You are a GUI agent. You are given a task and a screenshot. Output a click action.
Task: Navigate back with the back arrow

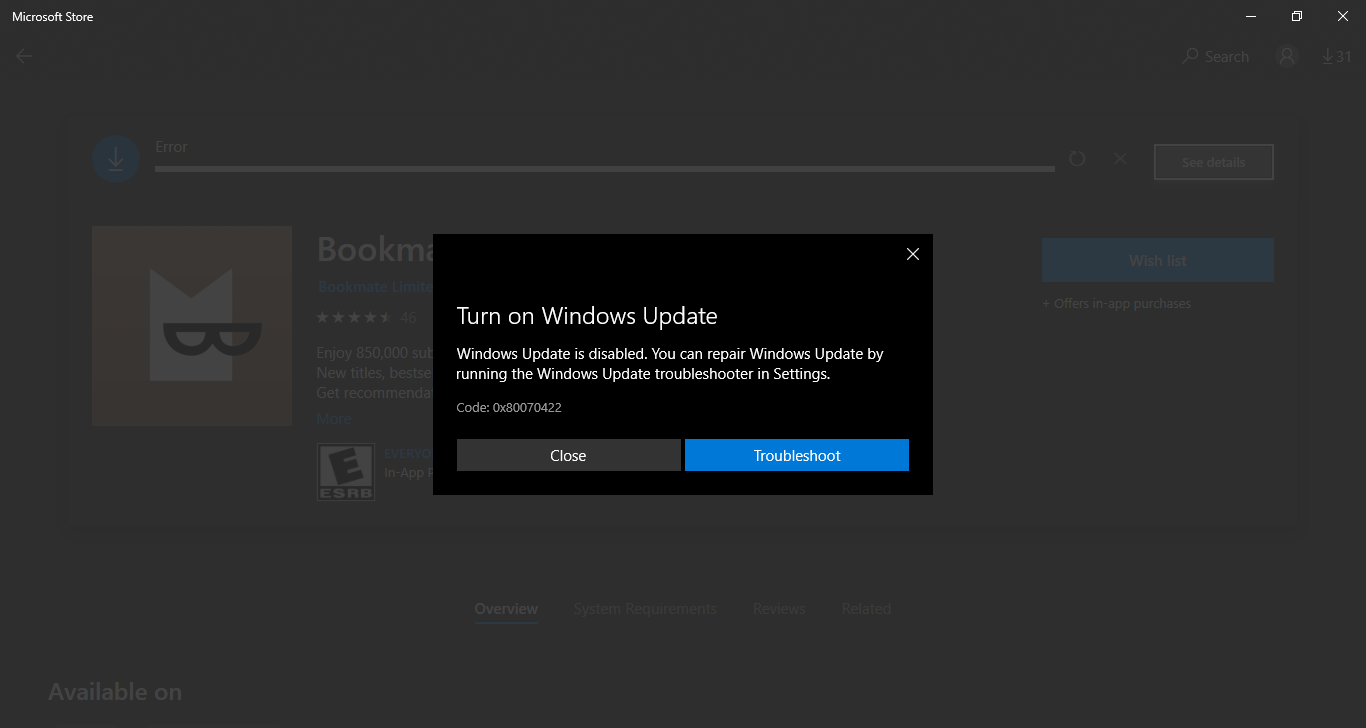click(23, 56)
